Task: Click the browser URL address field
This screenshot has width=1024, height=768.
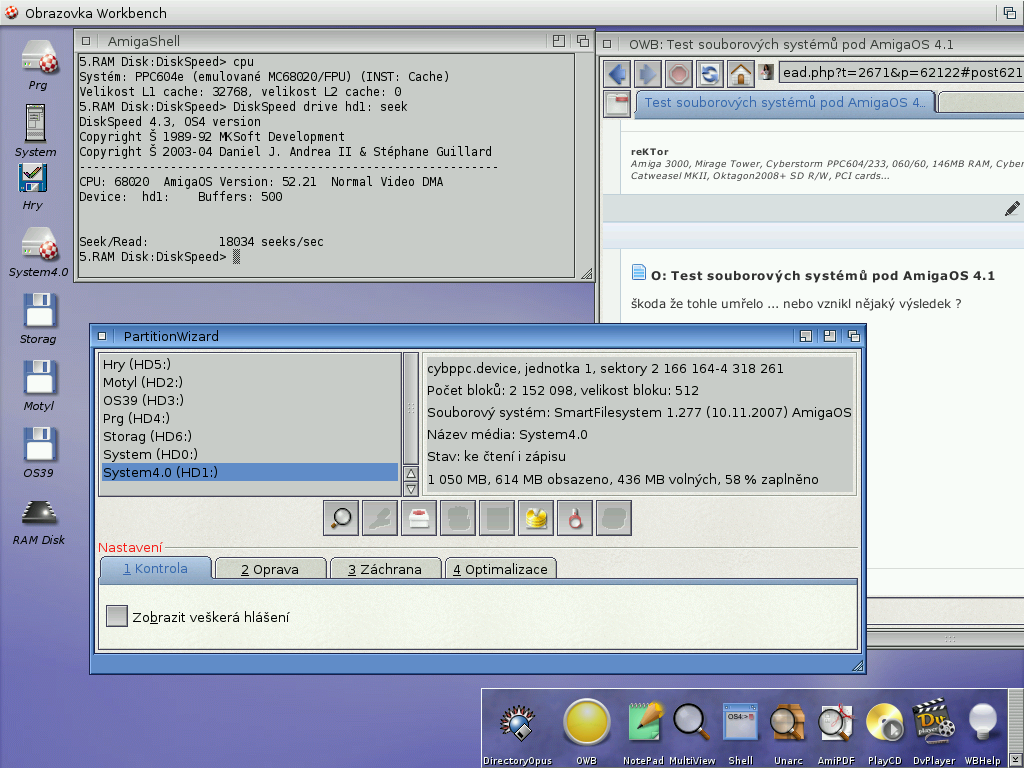Action: click(900, 73)
